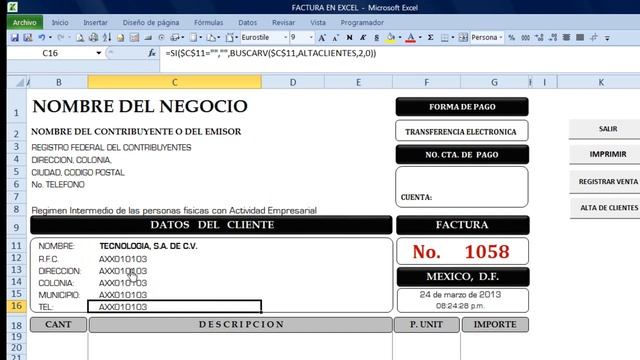640x360 pixels.
Task: Switch to the Vista ribbon tab
Action: [318, 22]
